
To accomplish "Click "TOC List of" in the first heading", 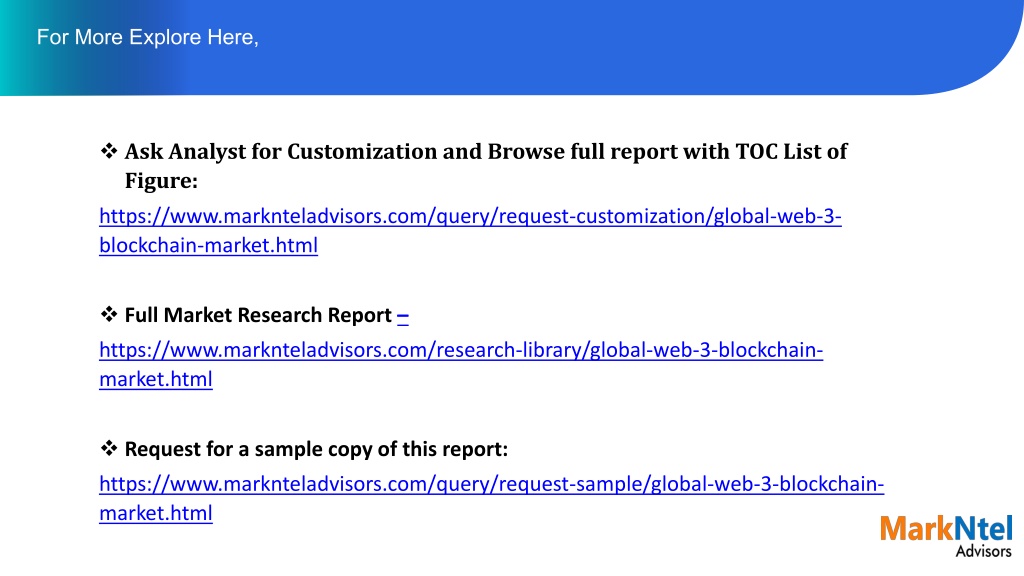I will click(791, 152).
